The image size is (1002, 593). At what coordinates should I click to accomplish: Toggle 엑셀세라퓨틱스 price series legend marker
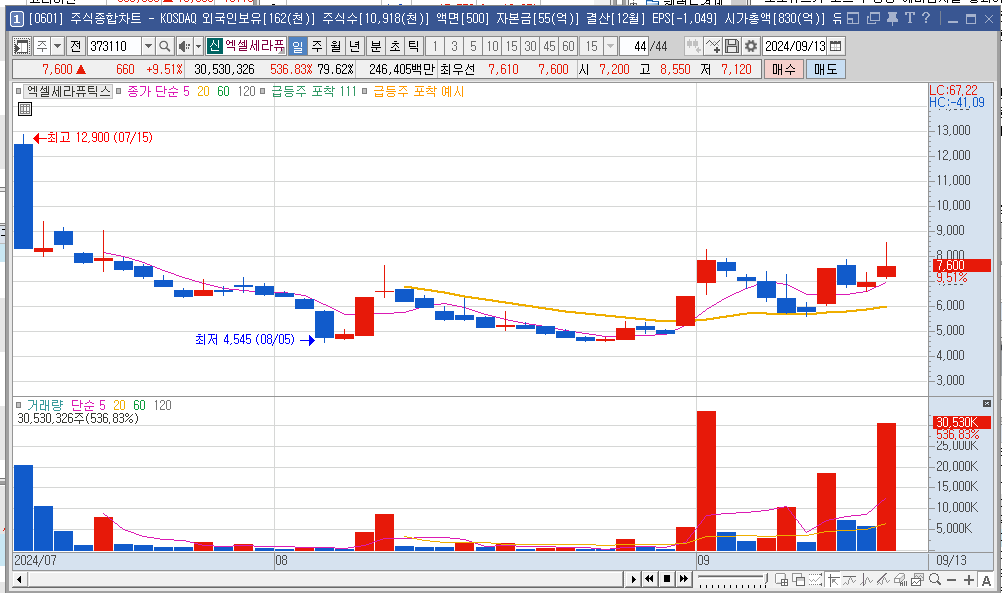(19, 91)
